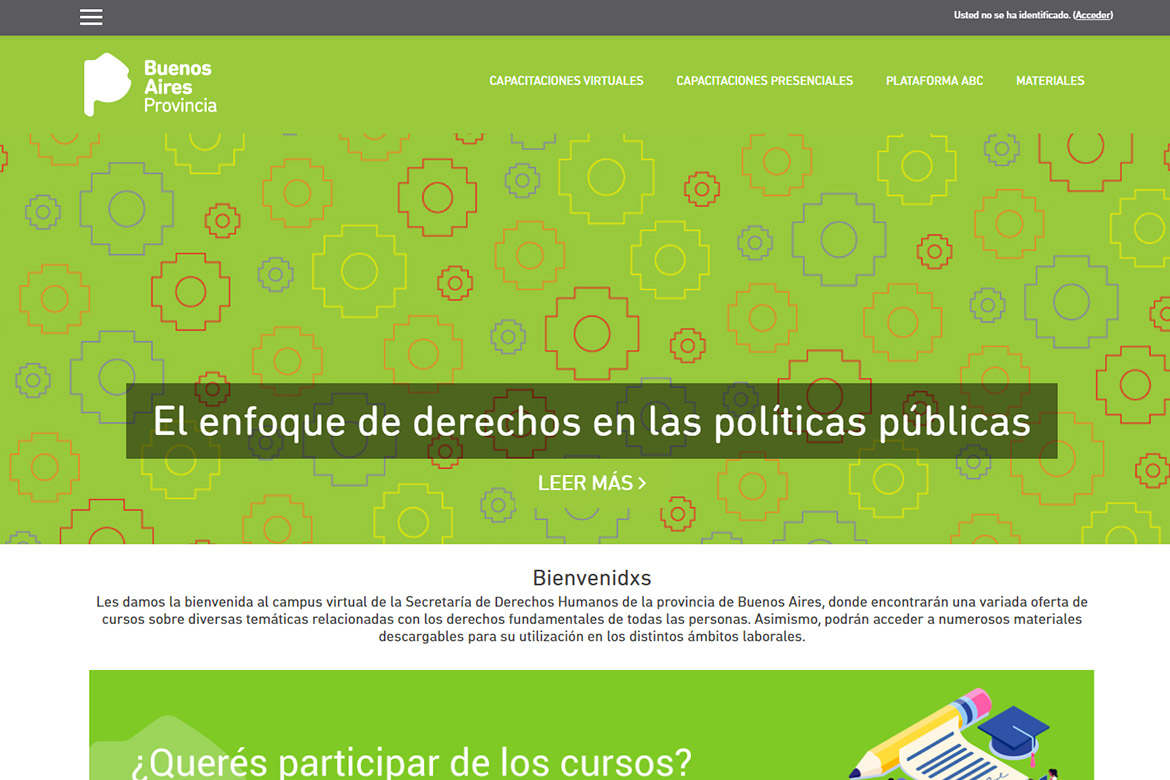Click '¿Querés participar de los cursos?' banner text
Viewport: 1170px width, 780px height.
click(411, 762)
